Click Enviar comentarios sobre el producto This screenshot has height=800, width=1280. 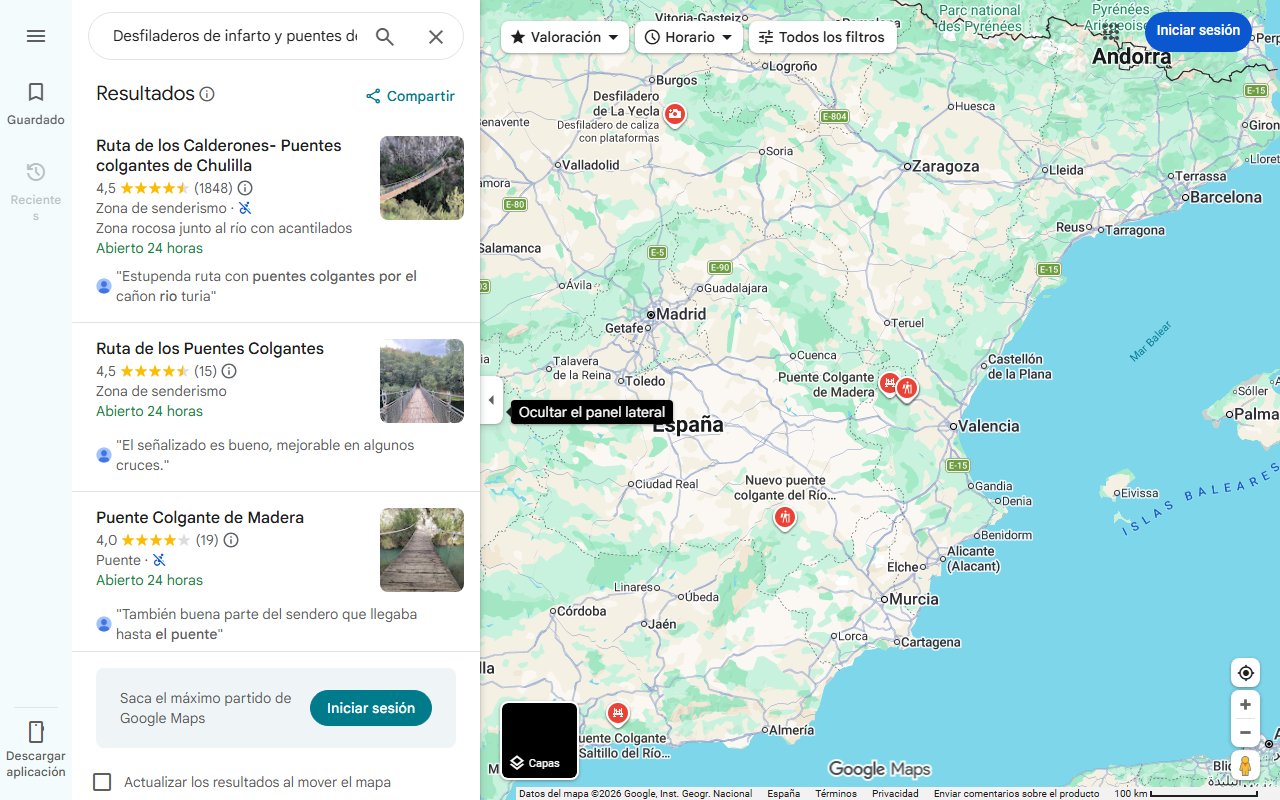click(1016, 792)
